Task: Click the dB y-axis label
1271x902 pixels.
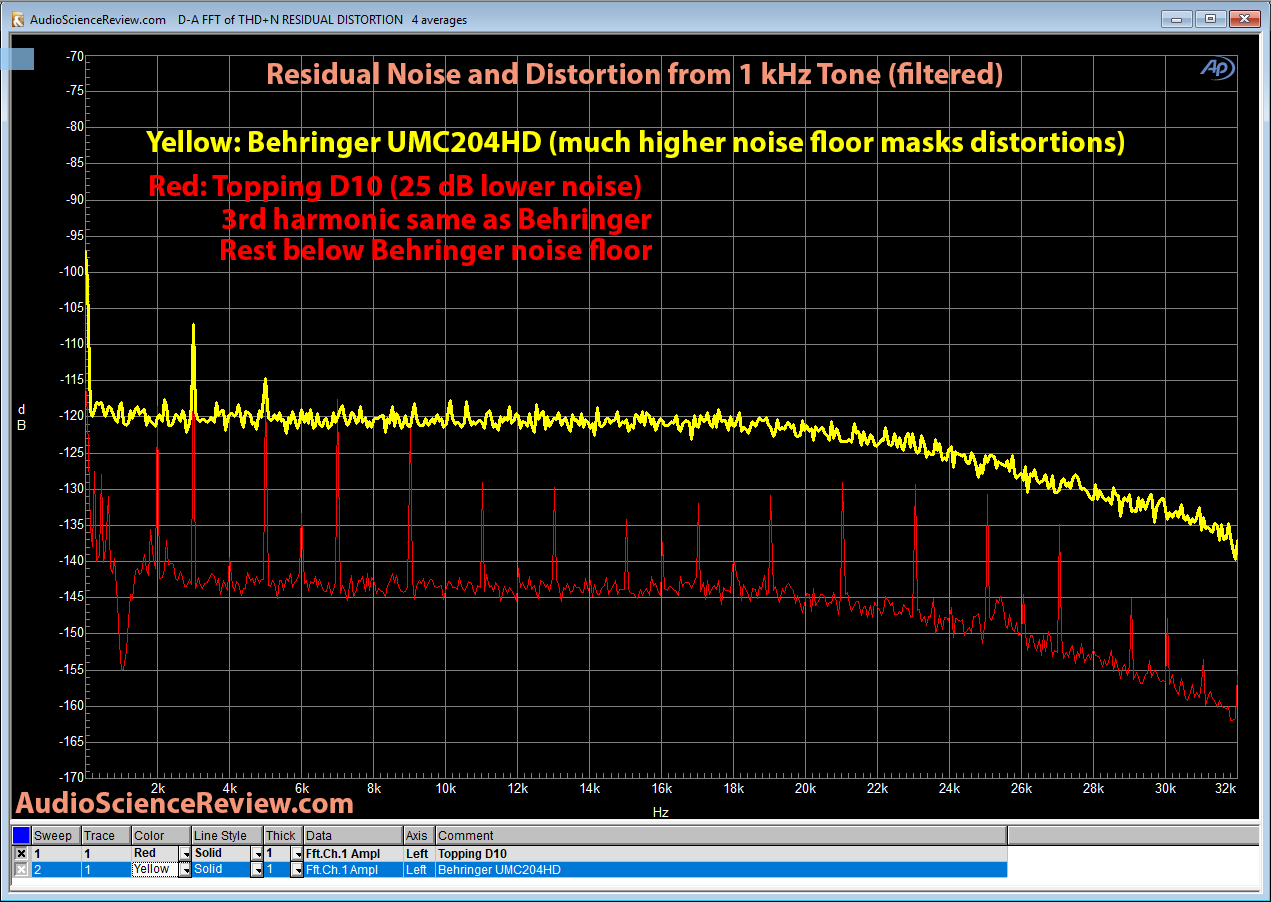Action: pos(21,417)
